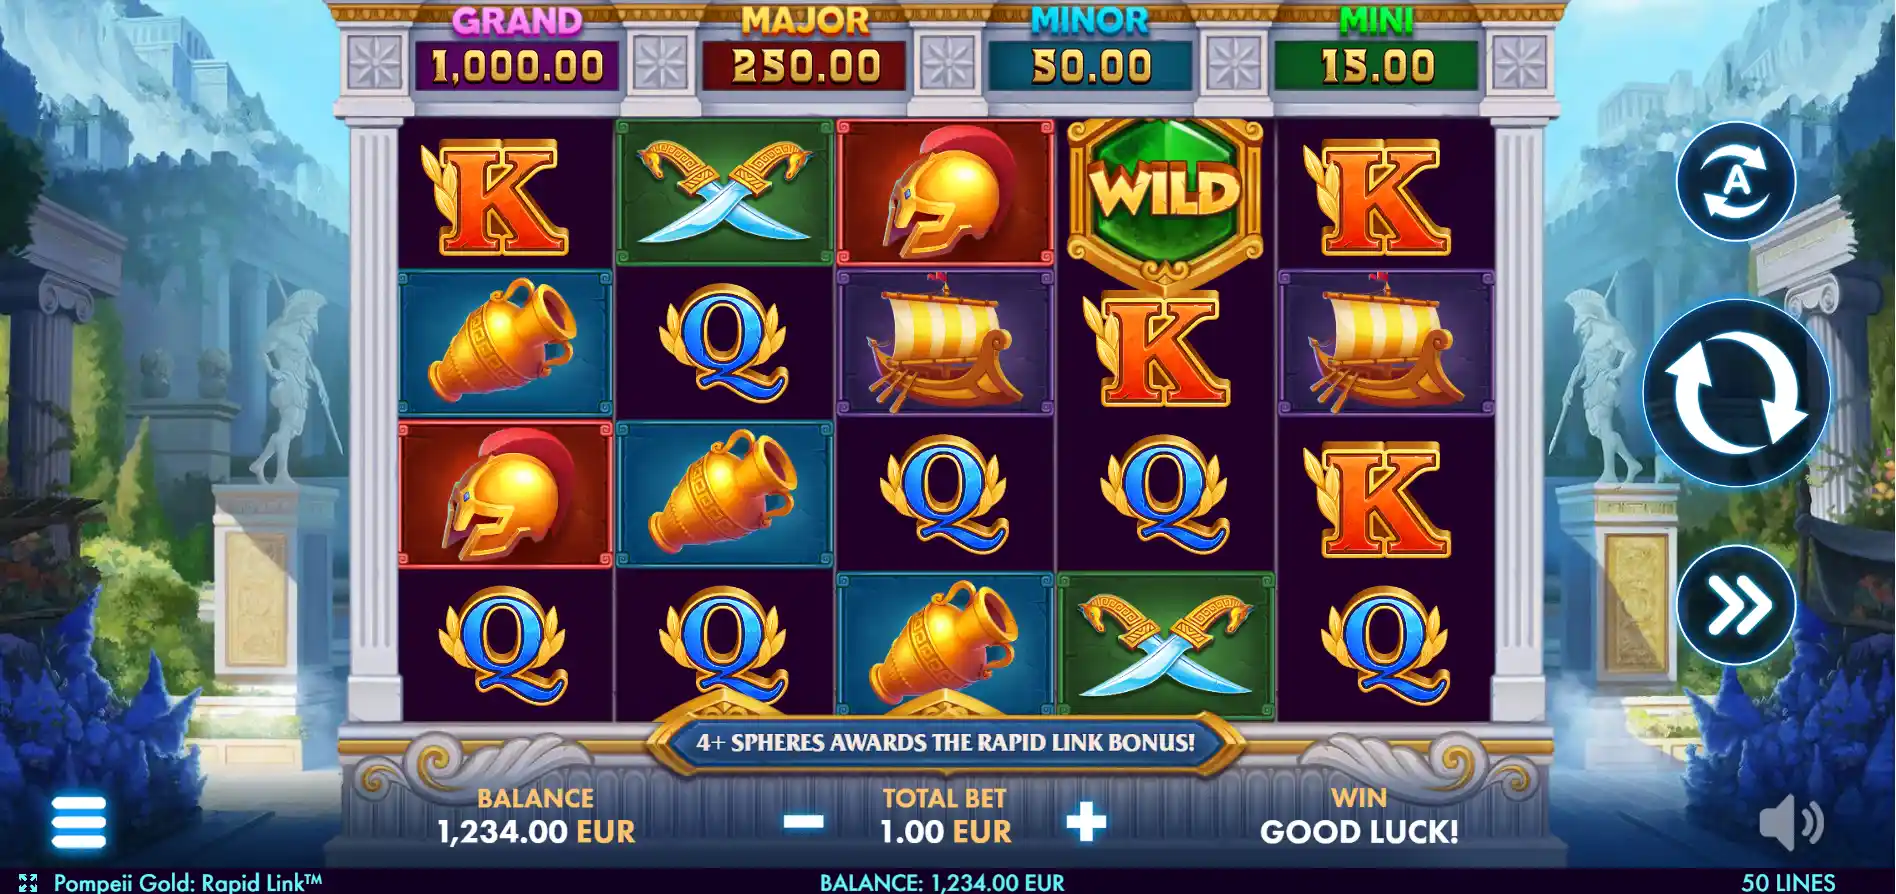Screen dimensions: 1896x894
Task: Click the MINI jackpot 15.00 display
Action: (x=1377, y=66)
